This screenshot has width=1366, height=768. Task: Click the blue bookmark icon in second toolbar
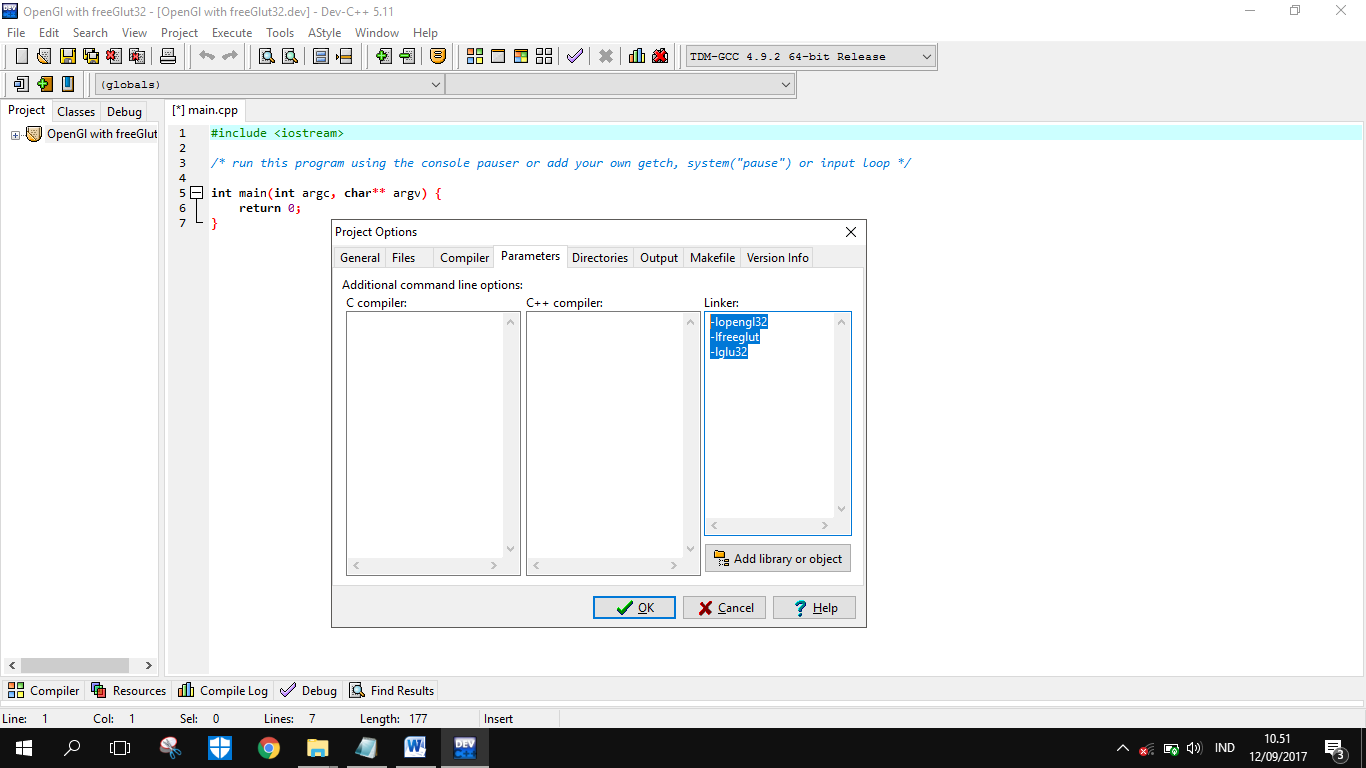[x=68, y=84]
